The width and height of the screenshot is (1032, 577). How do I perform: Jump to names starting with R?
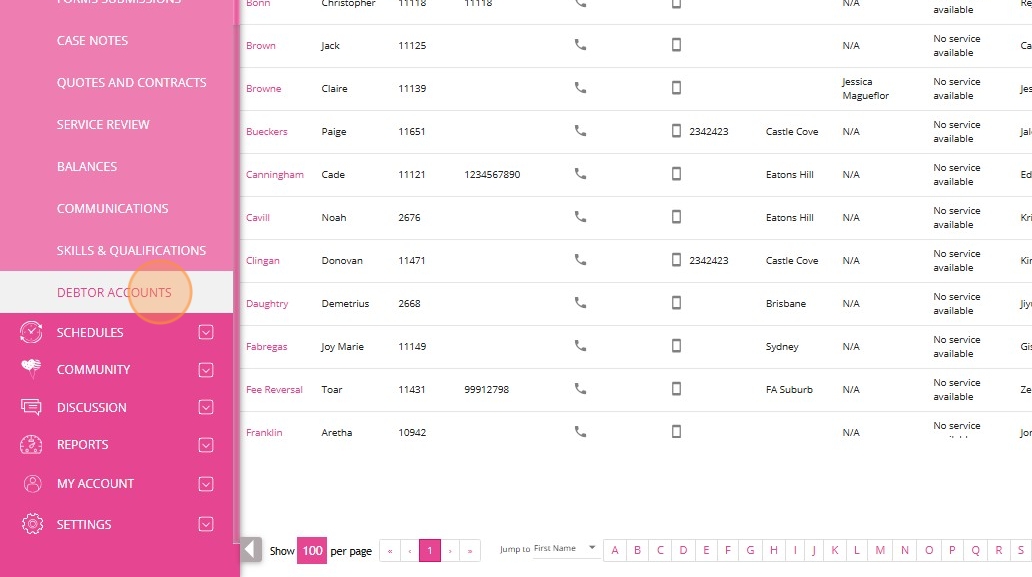click(x=998, y=550)
